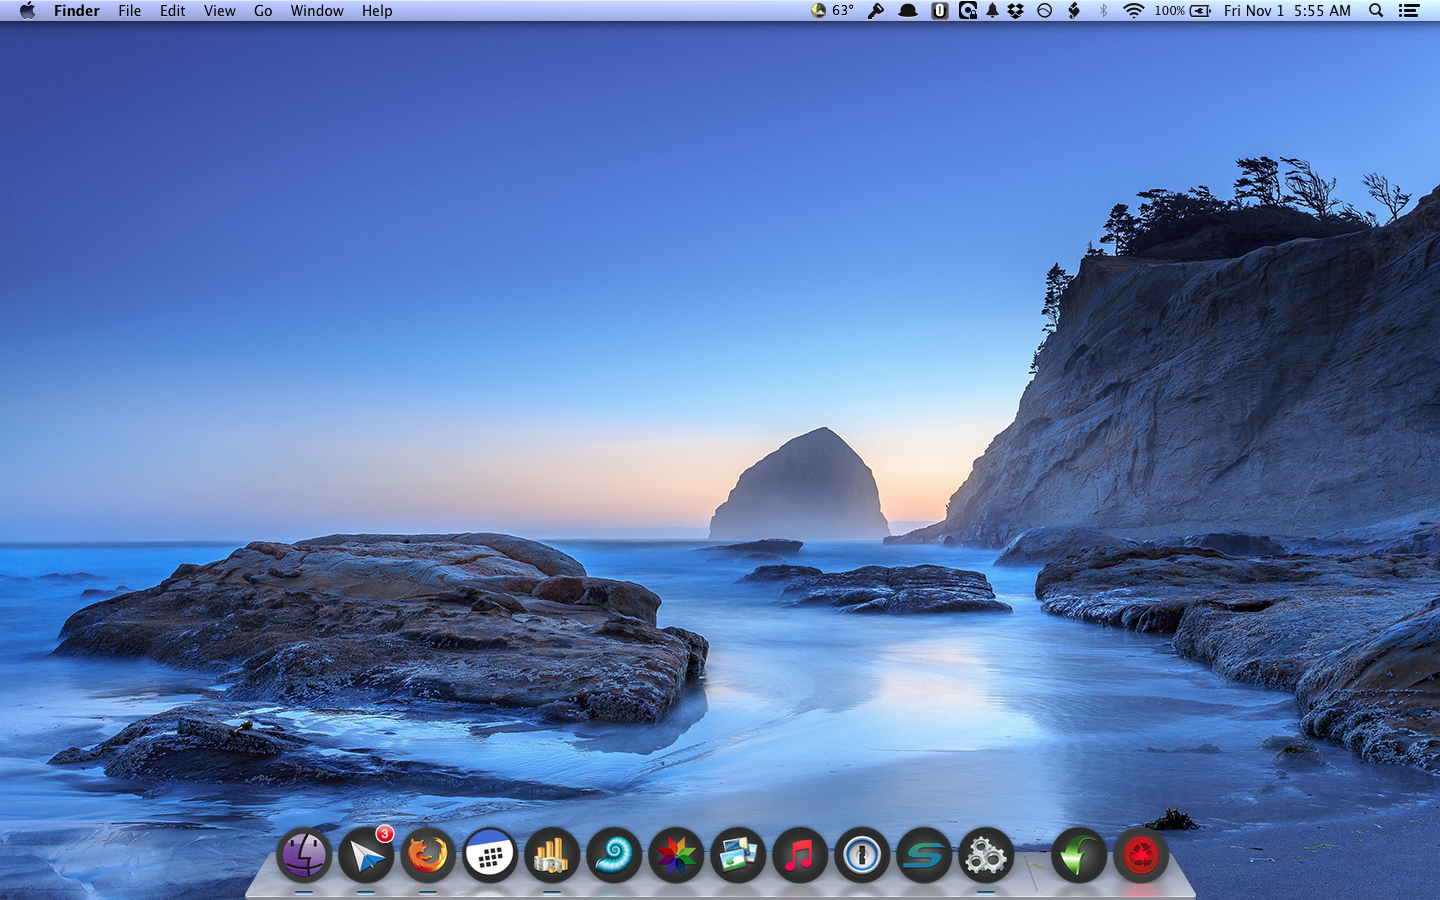Open 1Password from the dock

[x=862, y=856]
